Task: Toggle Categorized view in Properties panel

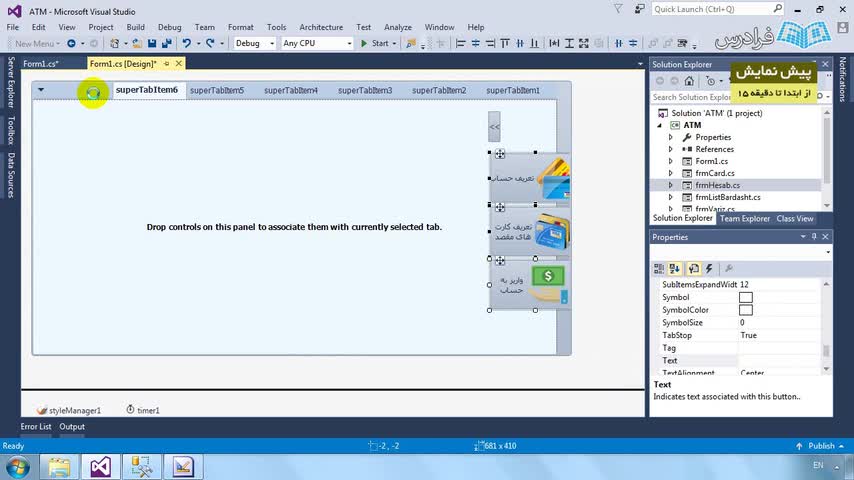Action: [x=659, y=268]
